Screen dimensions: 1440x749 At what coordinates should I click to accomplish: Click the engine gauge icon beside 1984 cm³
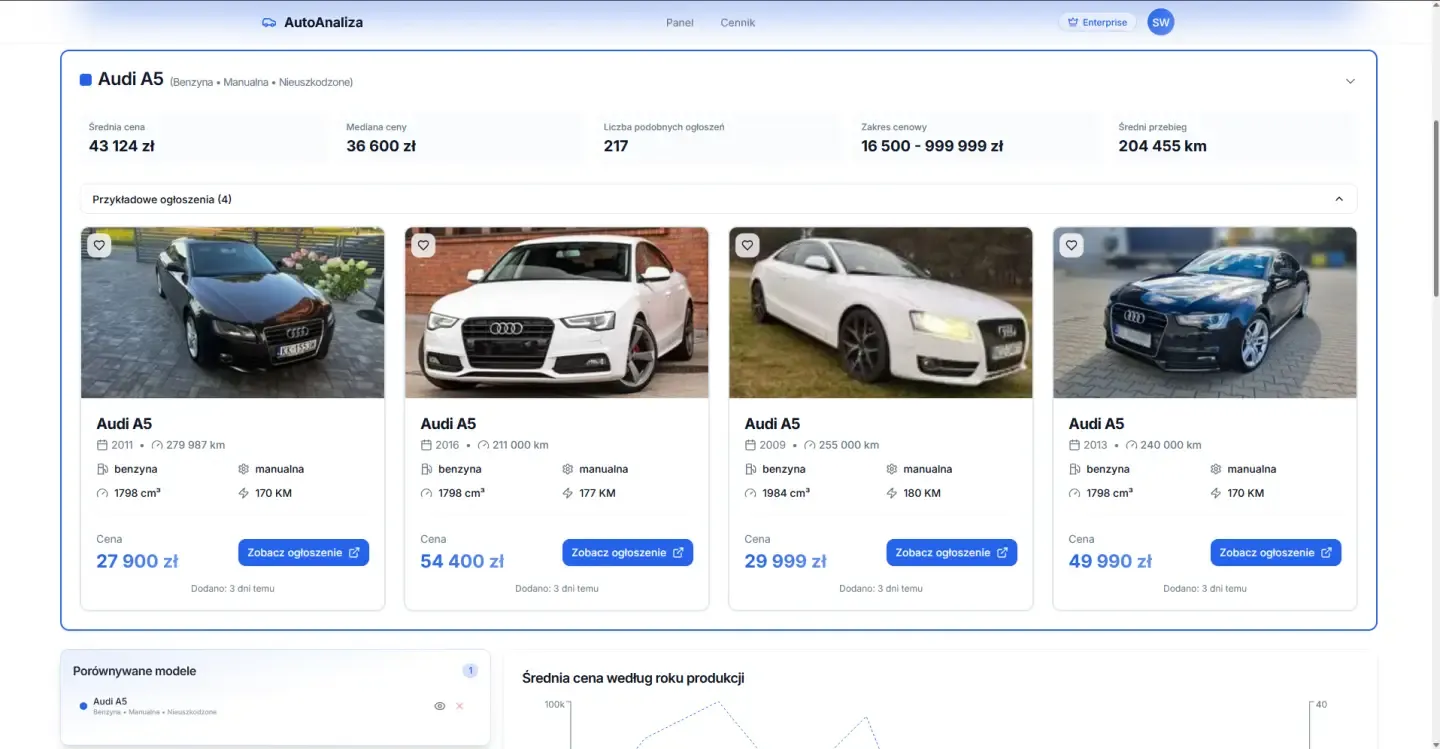pos(750,493)
